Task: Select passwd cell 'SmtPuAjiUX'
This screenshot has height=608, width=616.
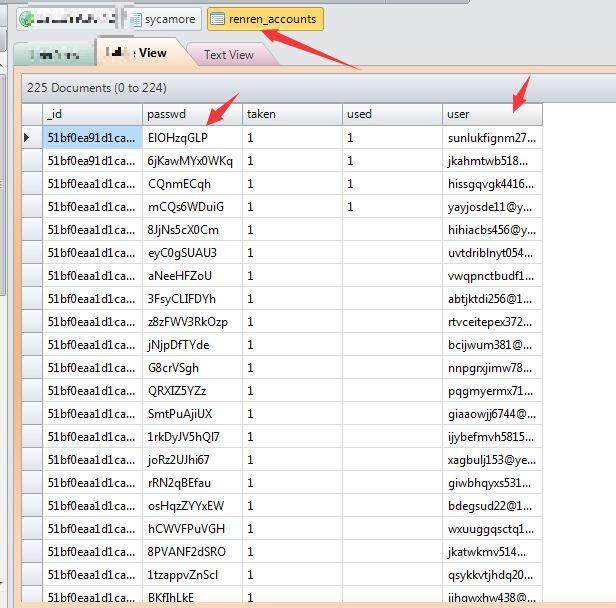Action: pos(192,414)
